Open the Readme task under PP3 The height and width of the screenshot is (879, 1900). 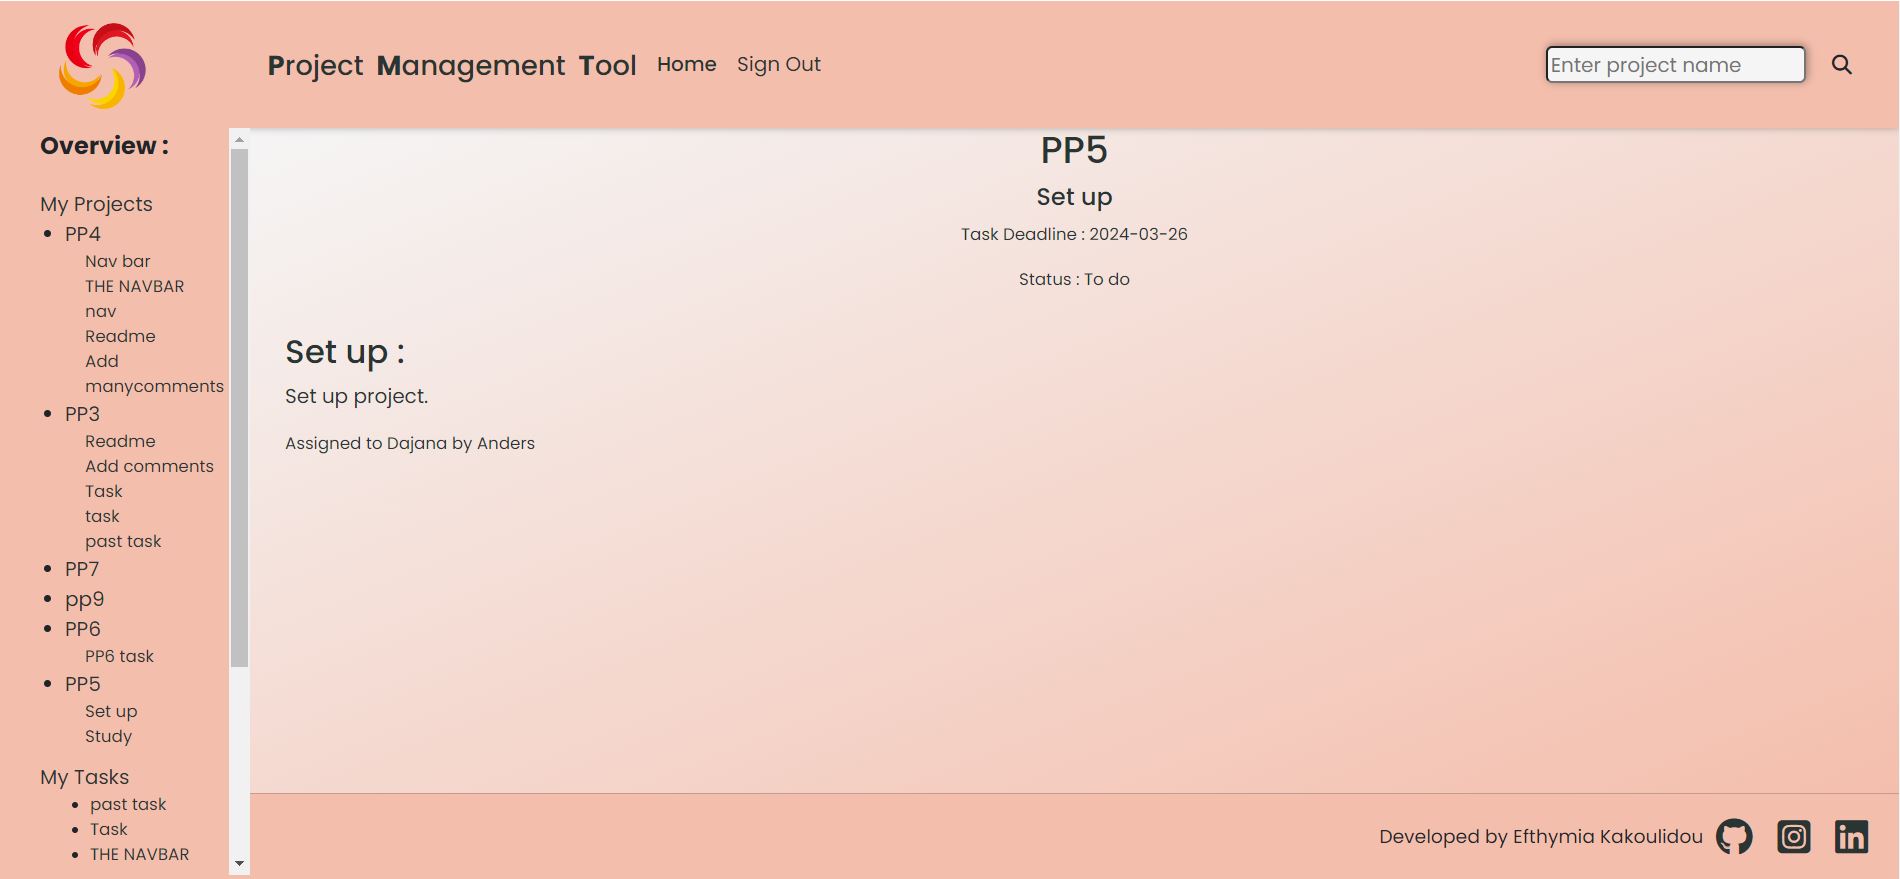coord(120,441)
